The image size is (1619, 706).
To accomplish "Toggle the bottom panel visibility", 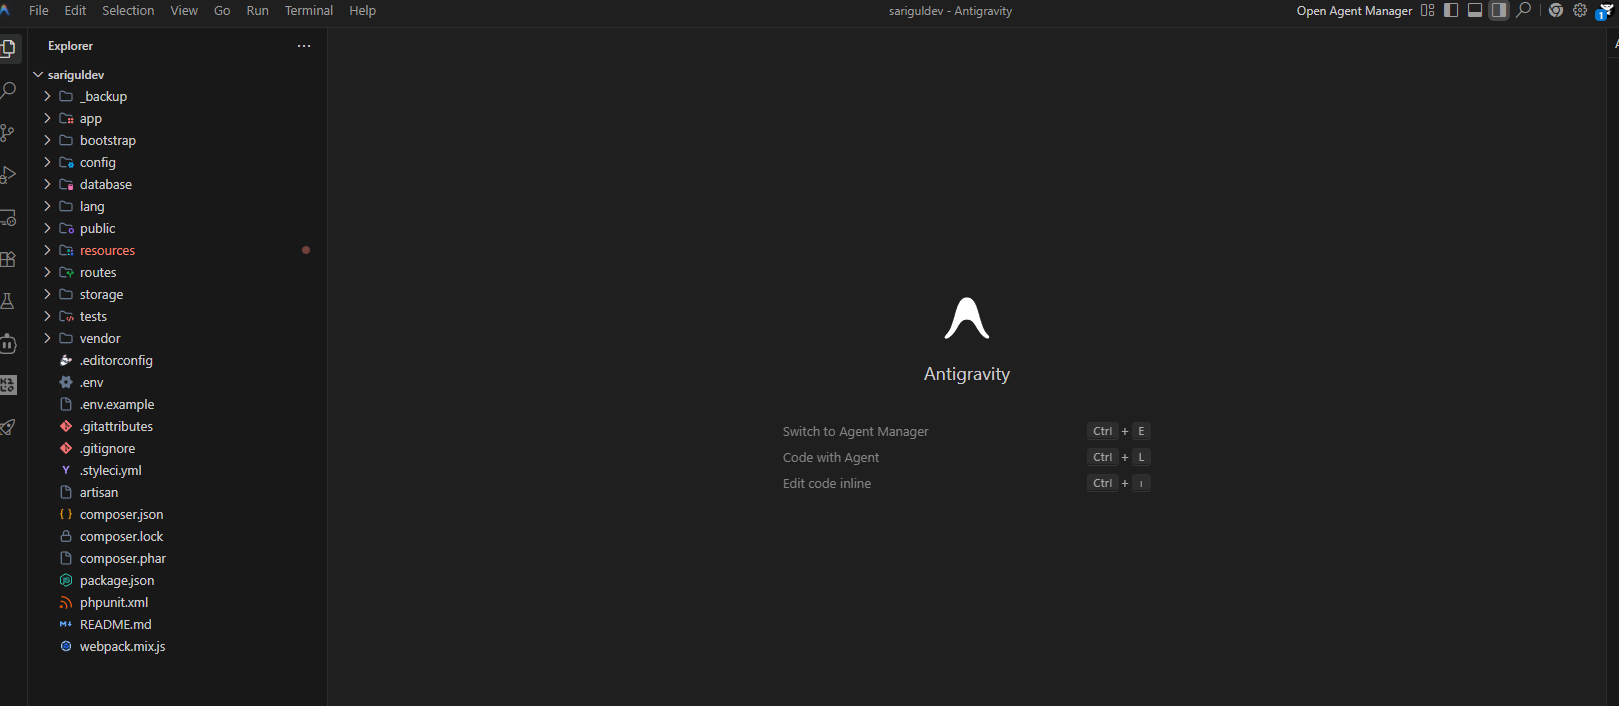I will pos(1475,10).
